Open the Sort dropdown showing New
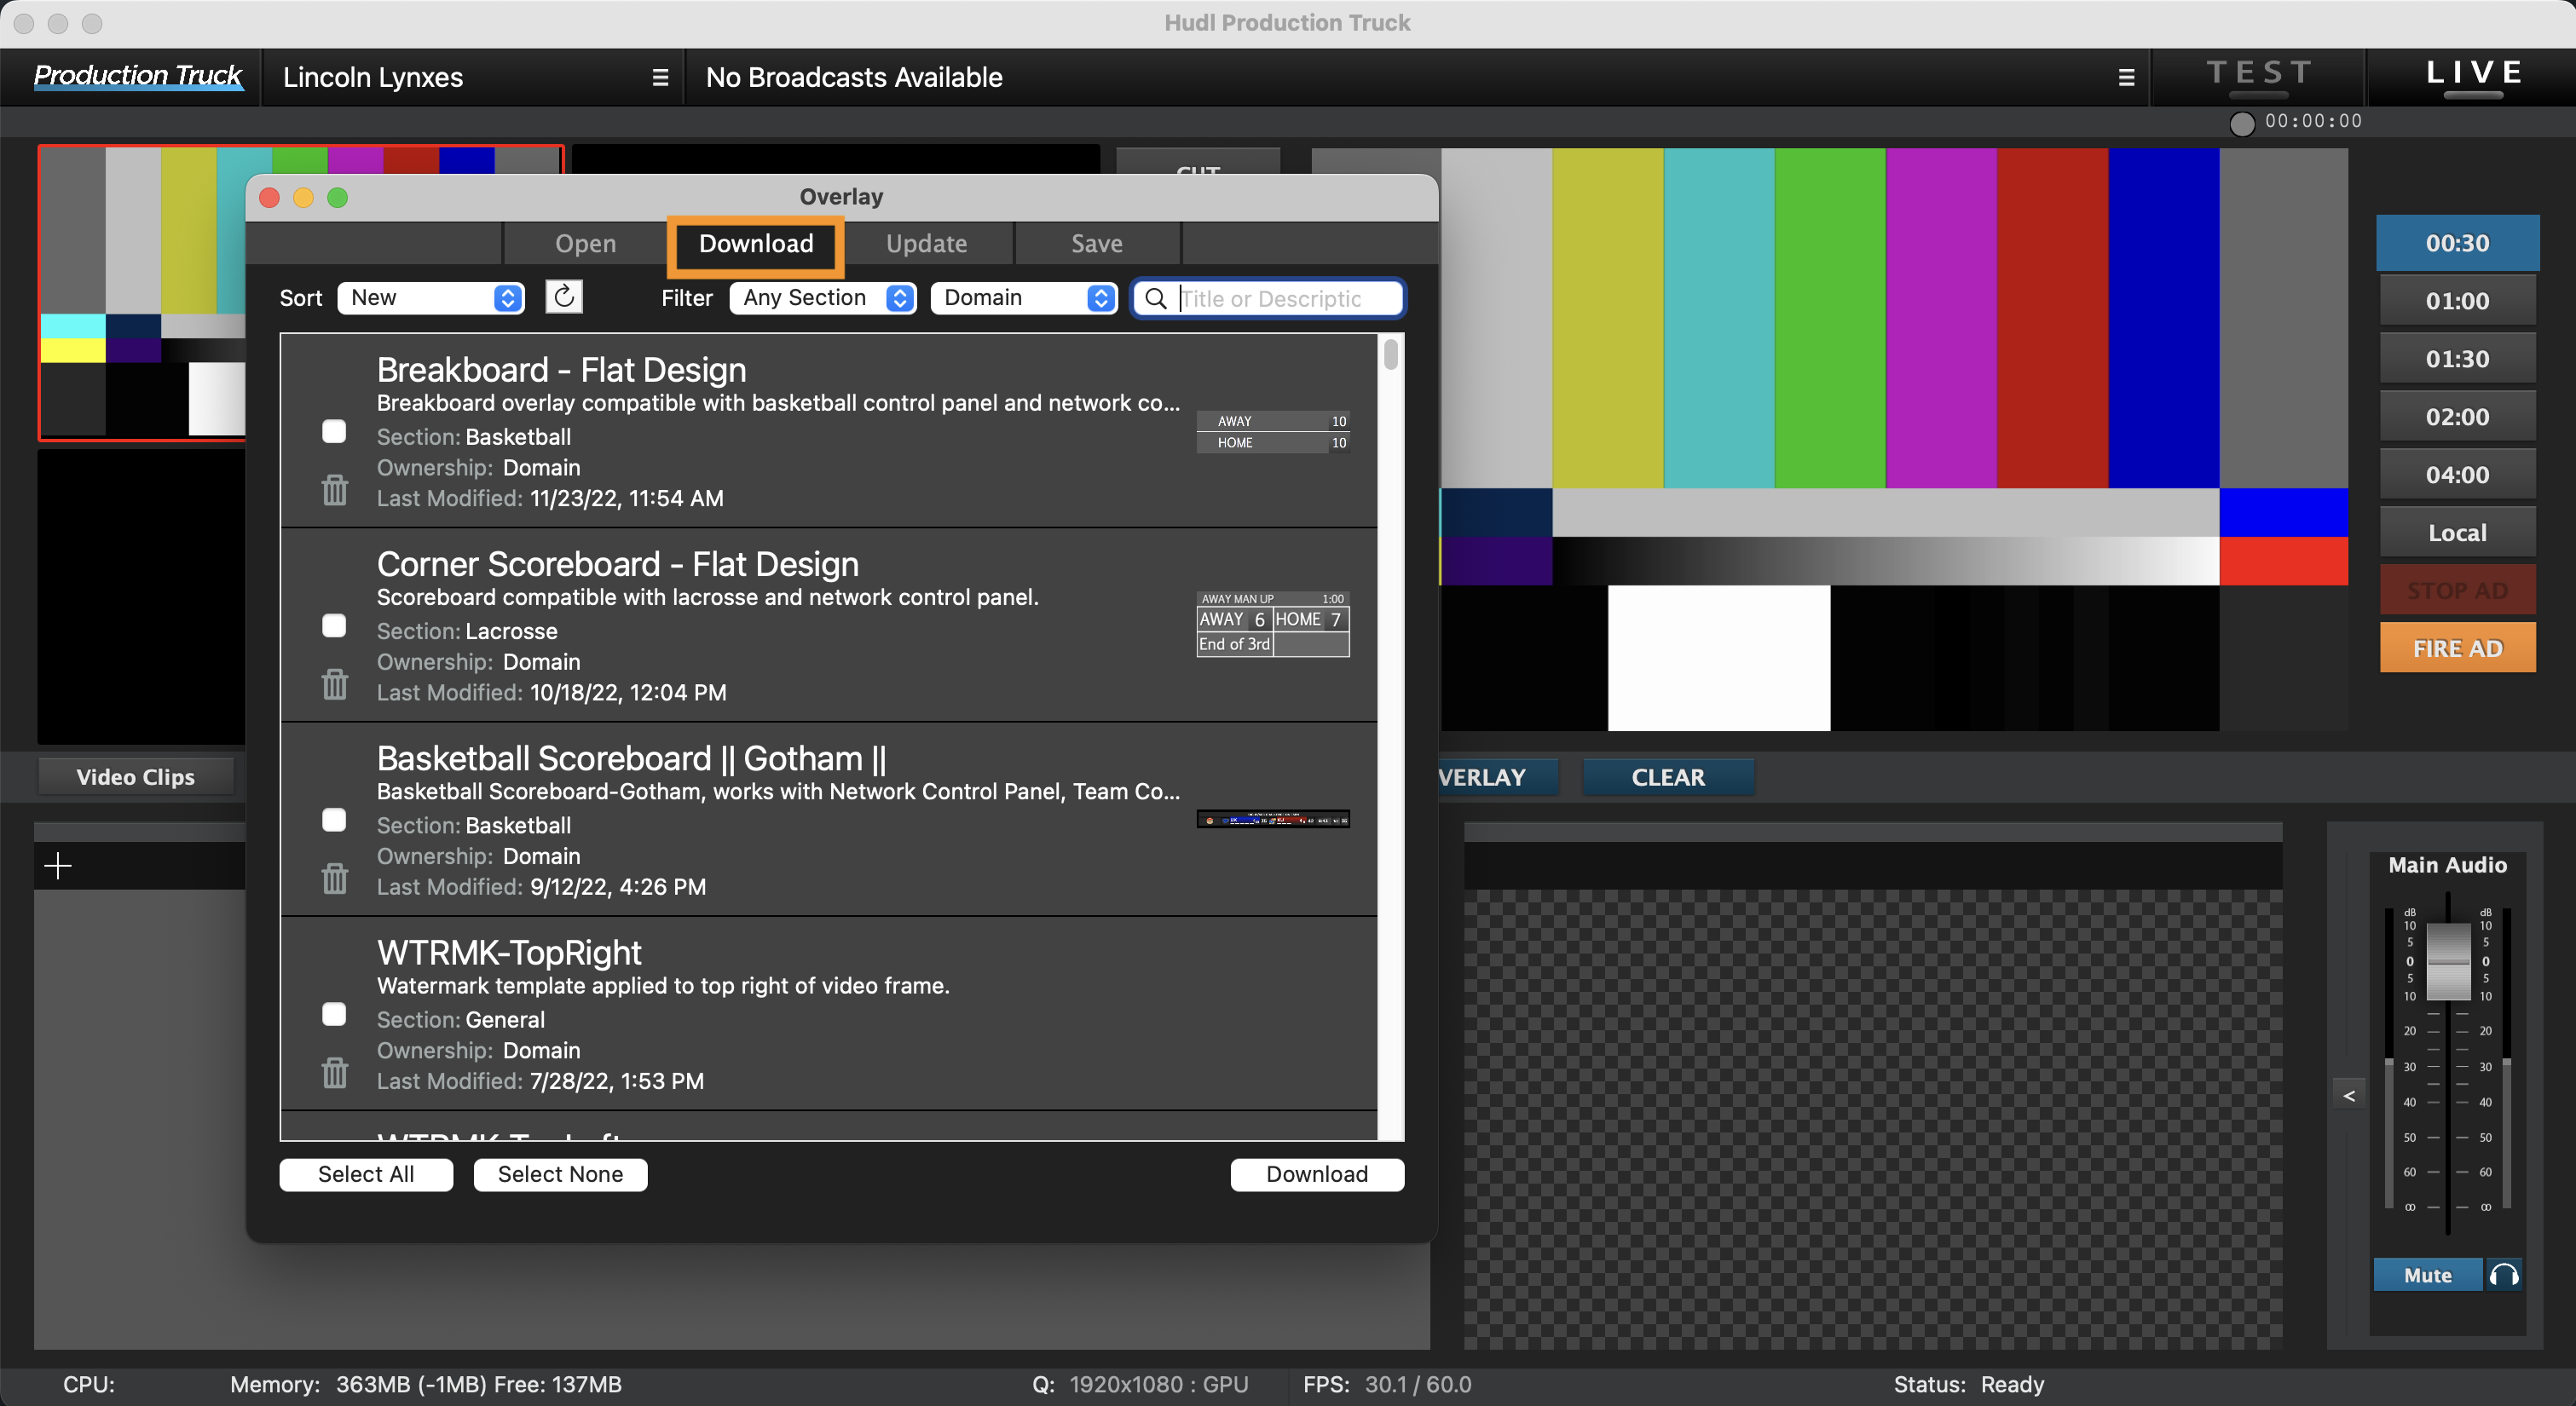This screenshot has height=1406, width=2576. 430,297
